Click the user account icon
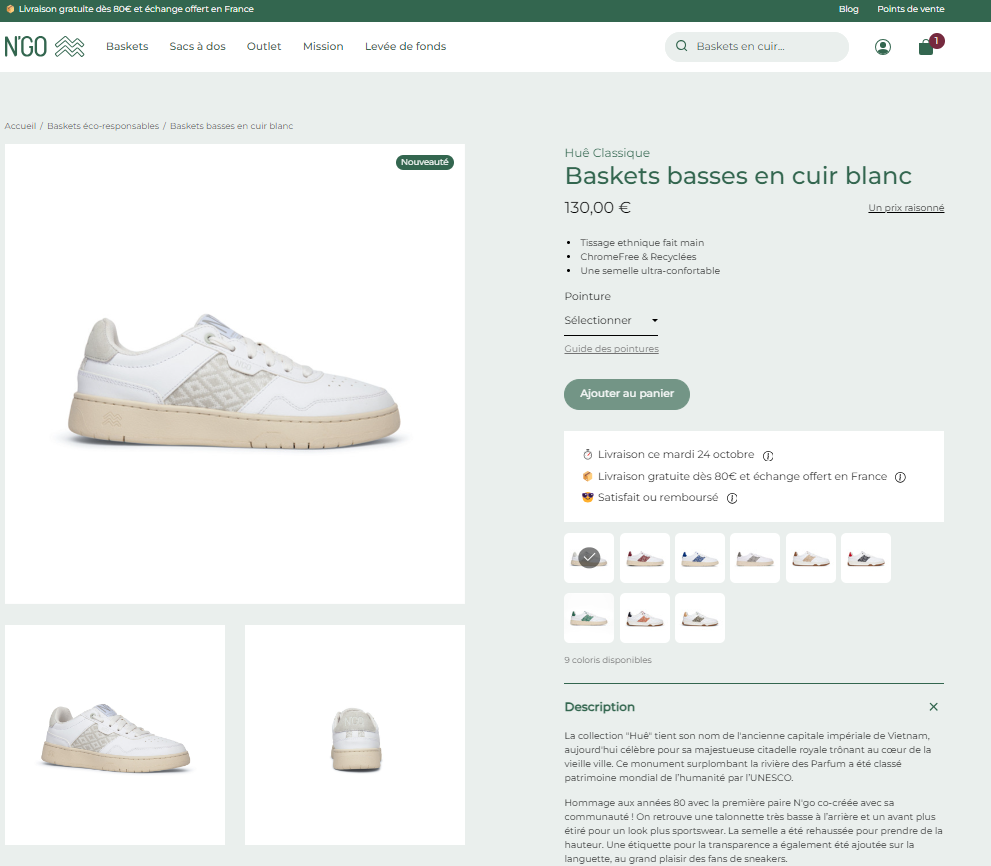Image resolution: width=991 pixels, height=866 pixels. tap(882, 47)
